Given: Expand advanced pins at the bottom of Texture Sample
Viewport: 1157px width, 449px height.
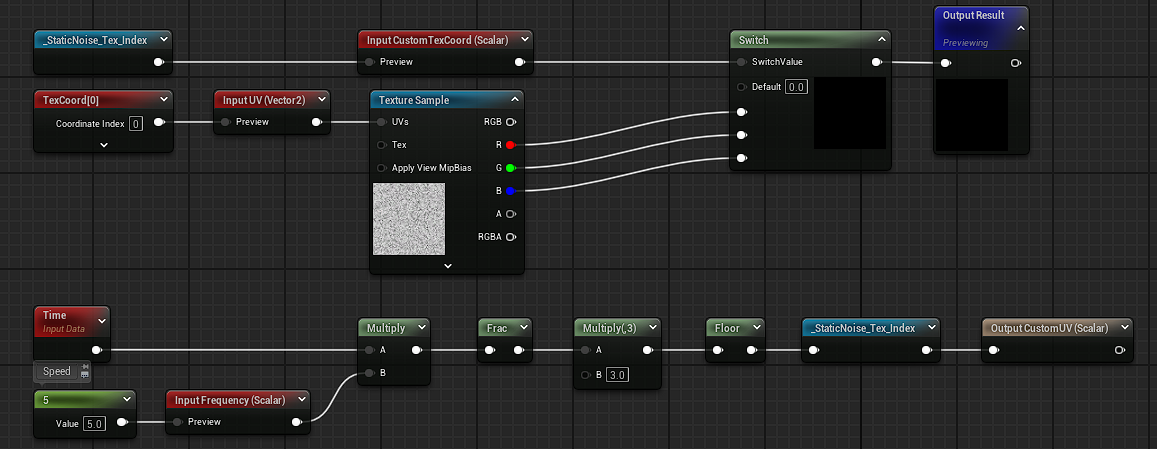Looking at the screenshot, I should click(447, 266).
